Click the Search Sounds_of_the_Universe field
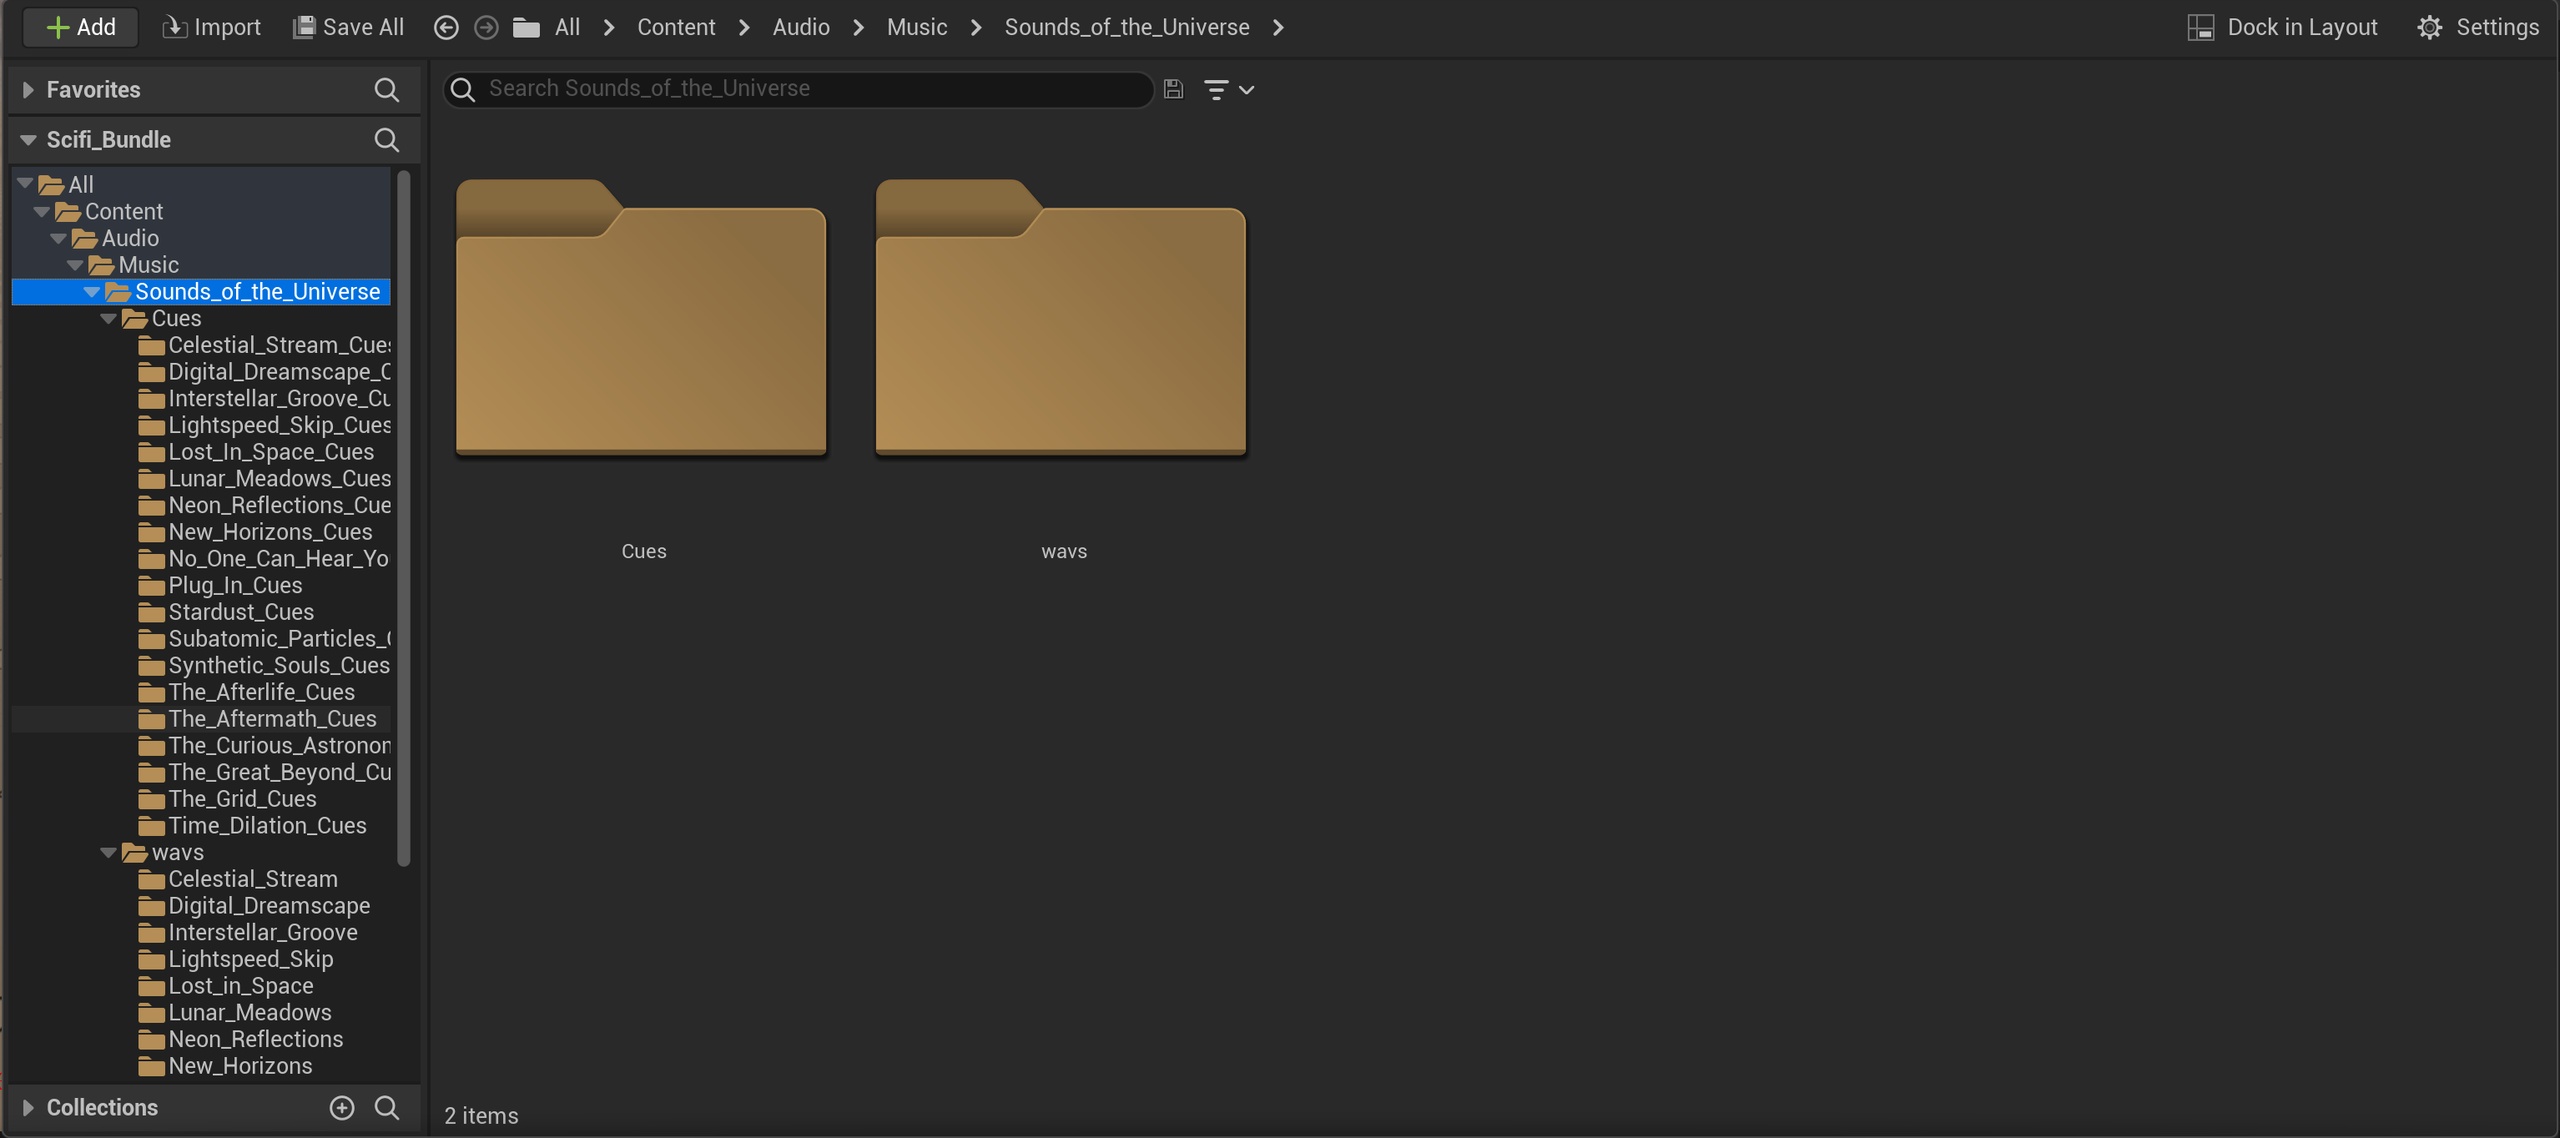Screen dimensions: 2560x1138 798,89
